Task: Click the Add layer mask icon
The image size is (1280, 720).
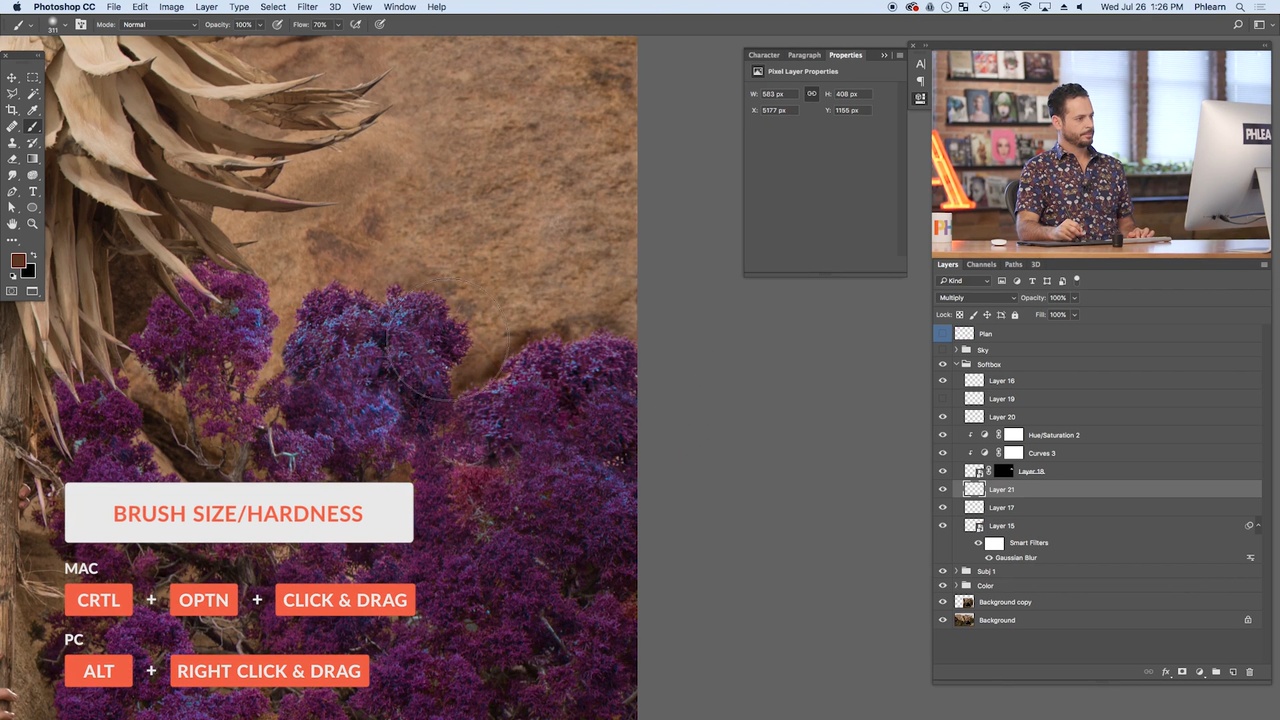Action: 1182,672
